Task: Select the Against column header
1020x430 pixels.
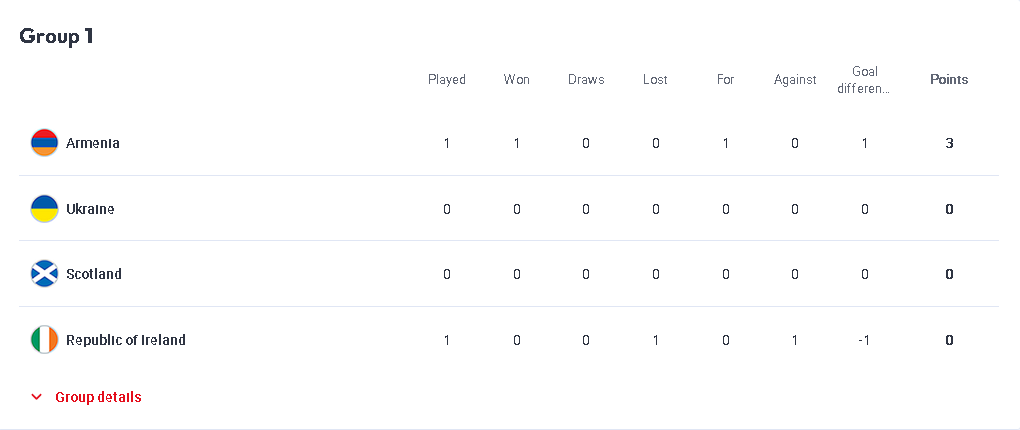Action: 795,79
